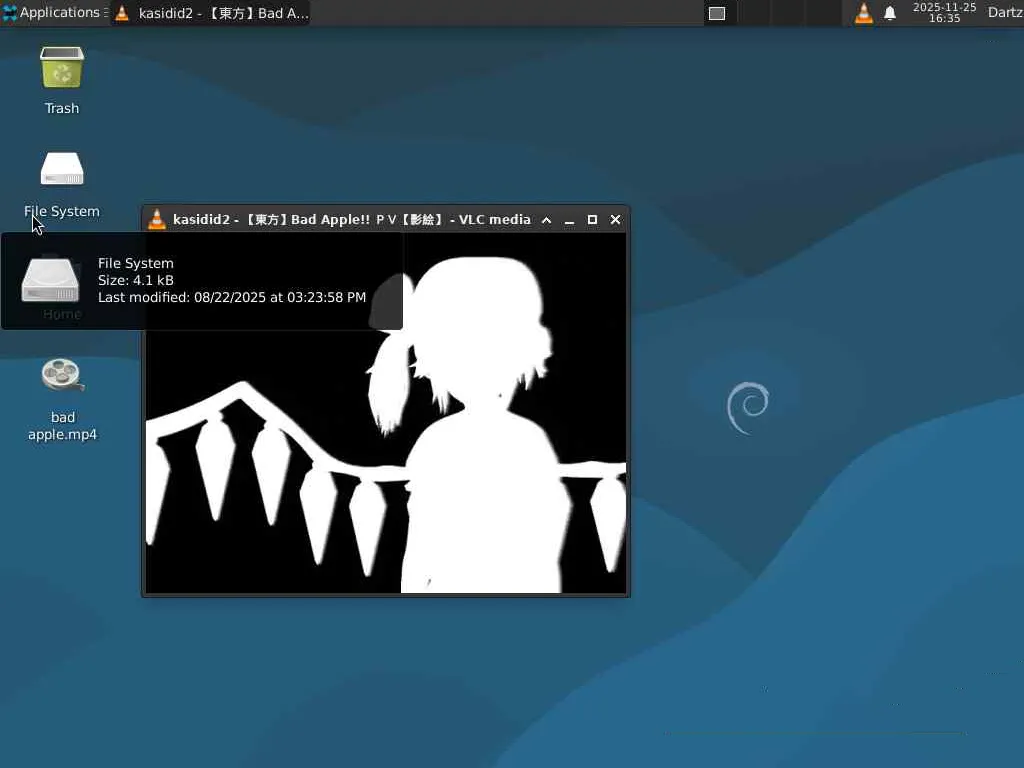Image resolution: width=1024 pixels, height=768 pixels.
Task: Open the clock showing 2025-11-25 16:35
Action: (944, 12)
